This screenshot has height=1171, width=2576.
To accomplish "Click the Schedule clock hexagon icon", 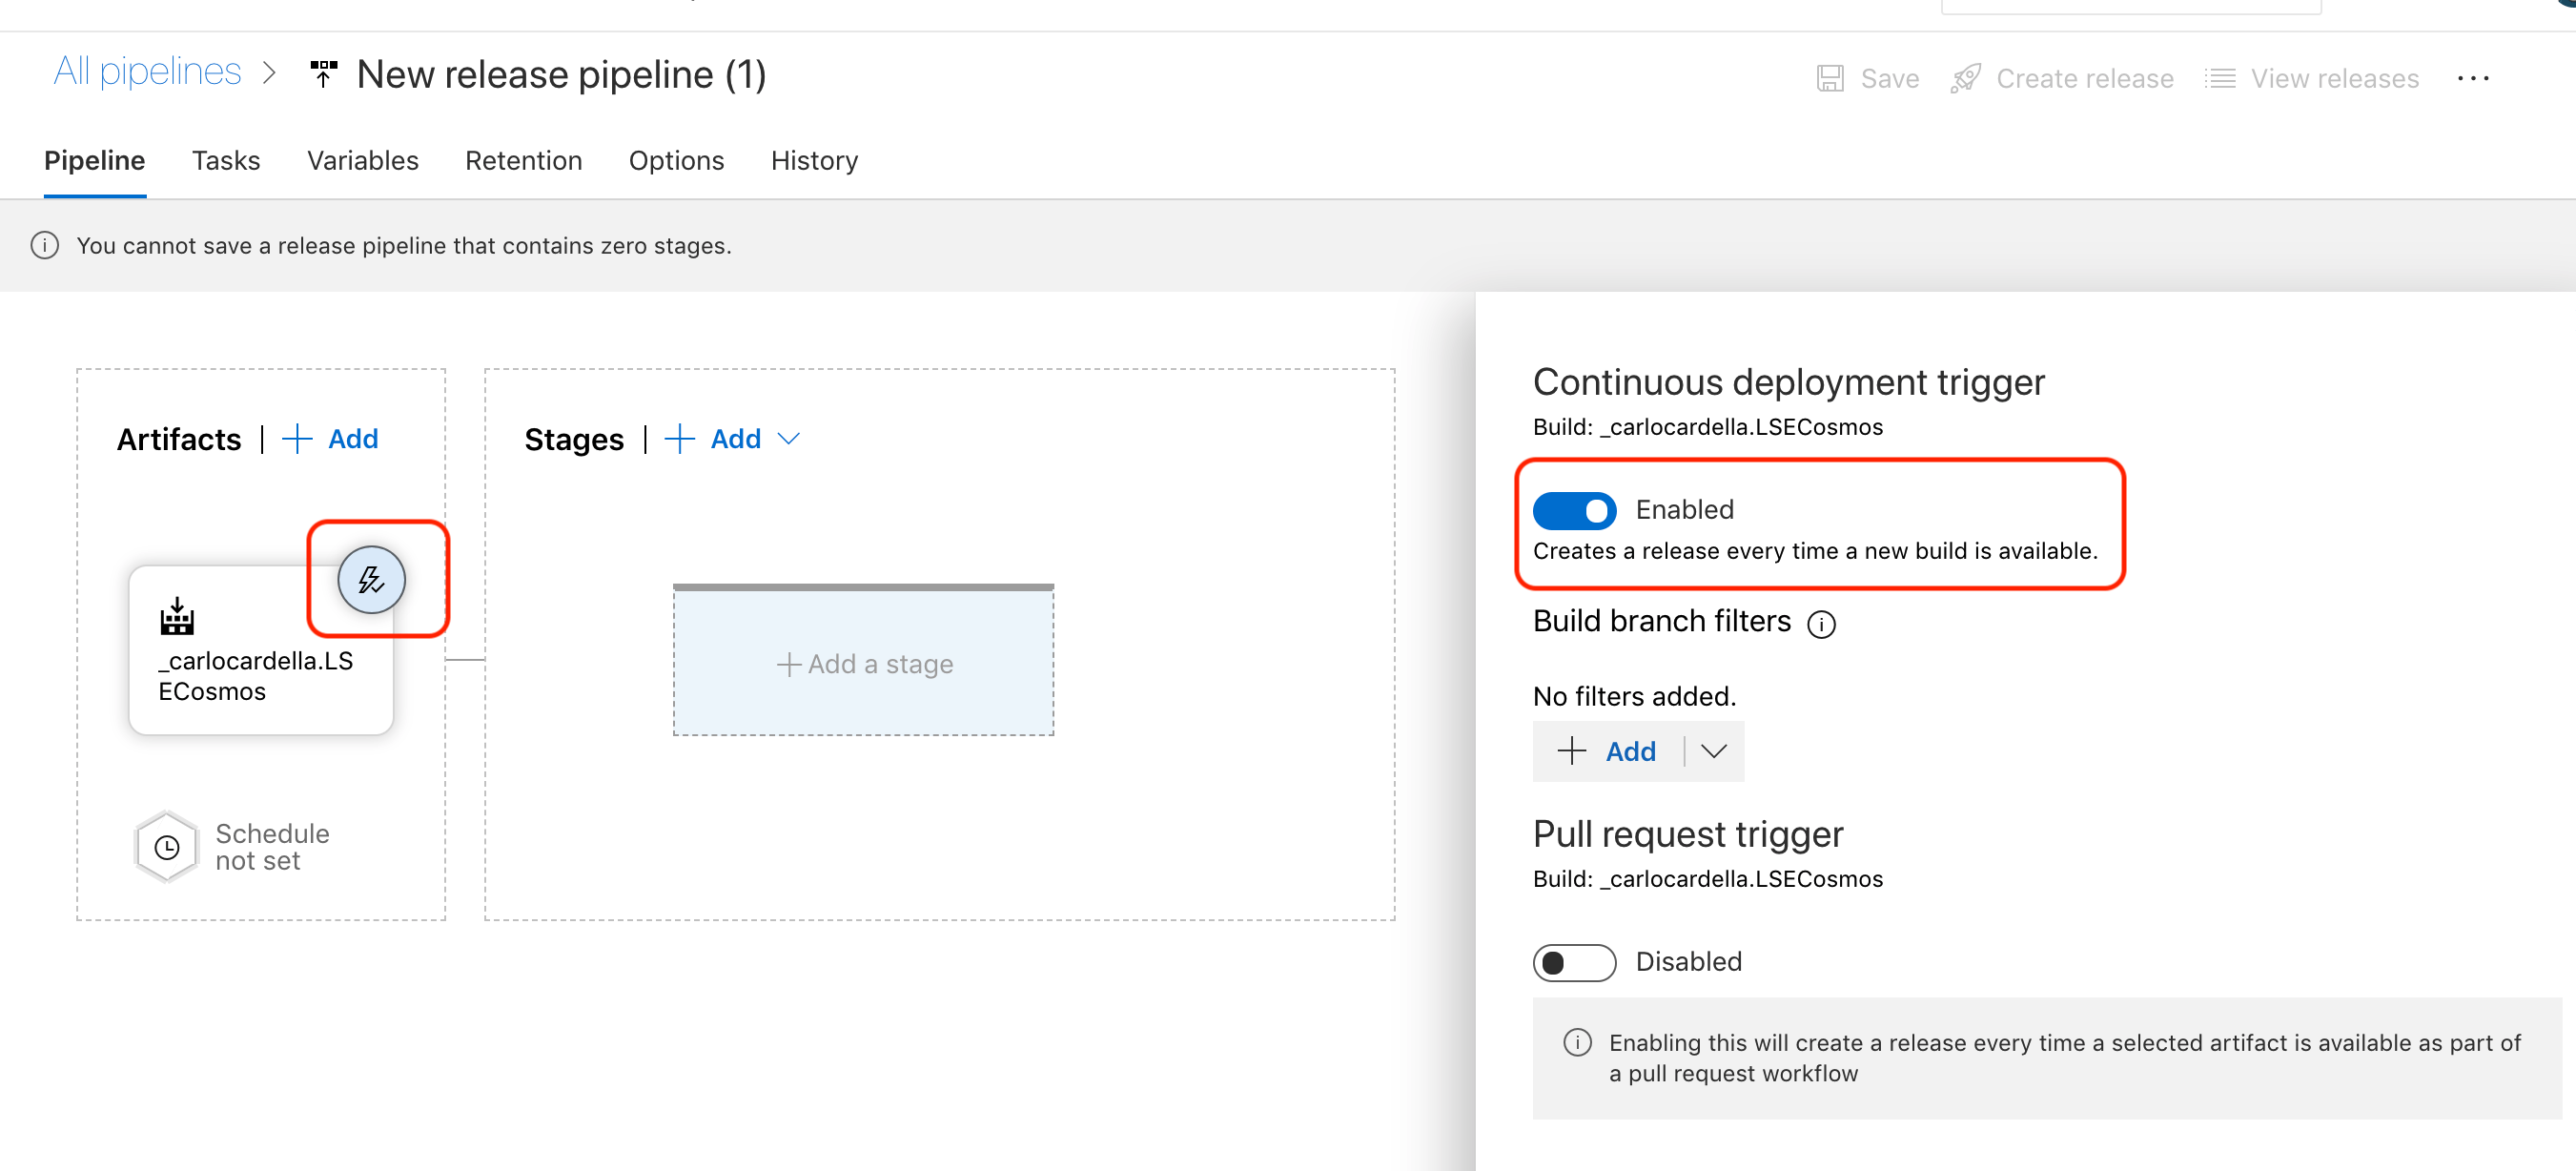I will pos(167,847).
